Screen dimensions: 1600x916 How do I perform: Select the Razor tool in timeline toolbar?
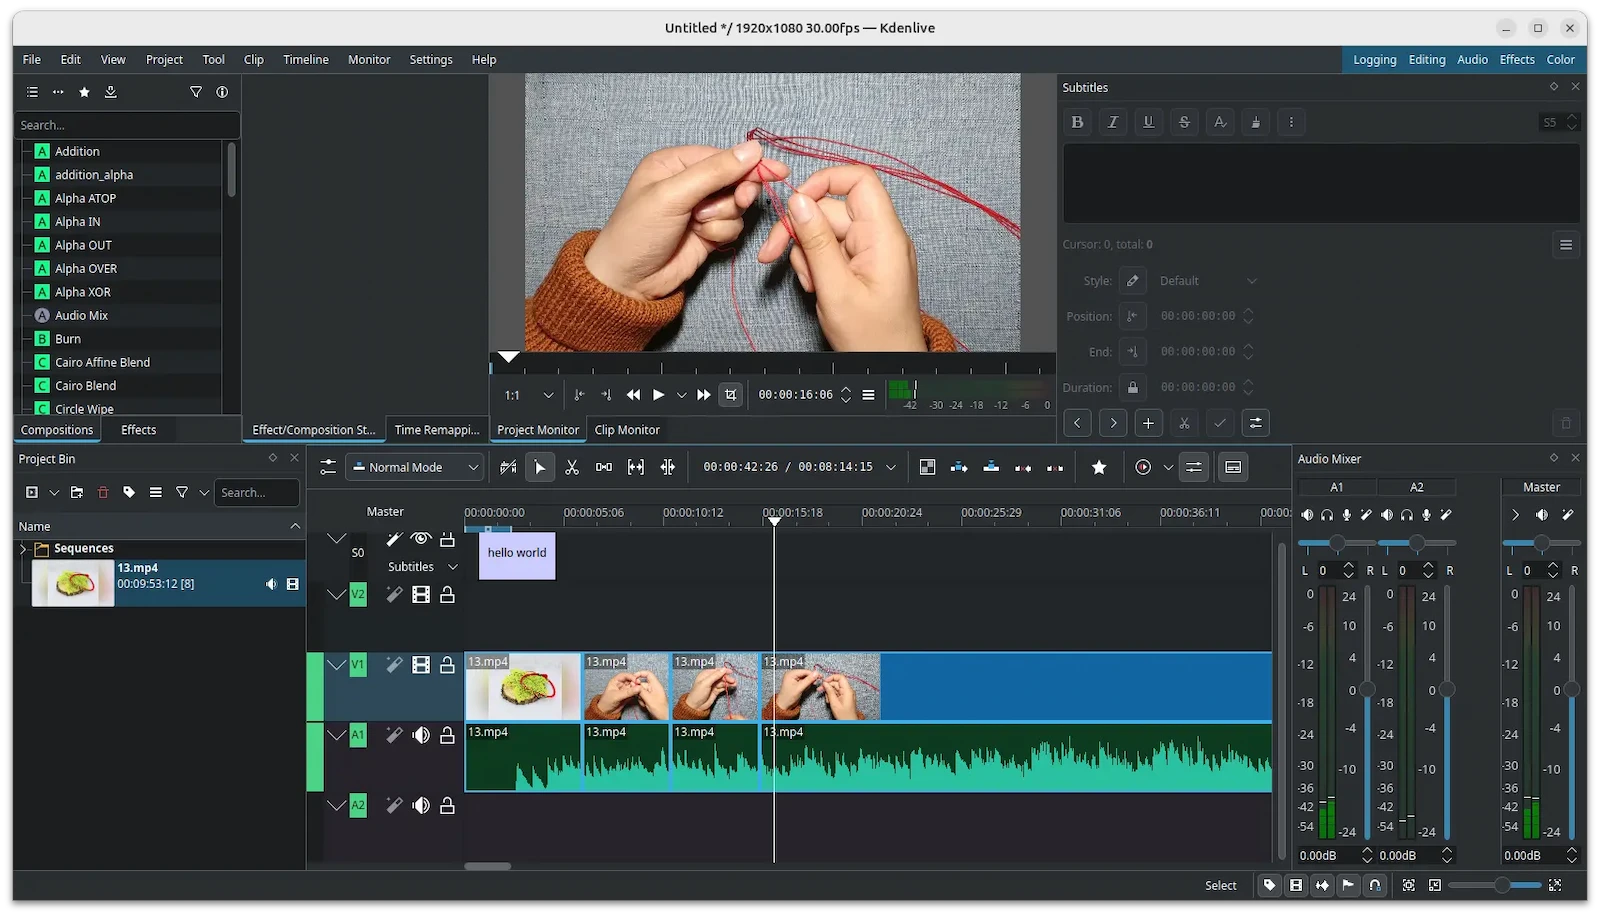(x=572, y=467)
